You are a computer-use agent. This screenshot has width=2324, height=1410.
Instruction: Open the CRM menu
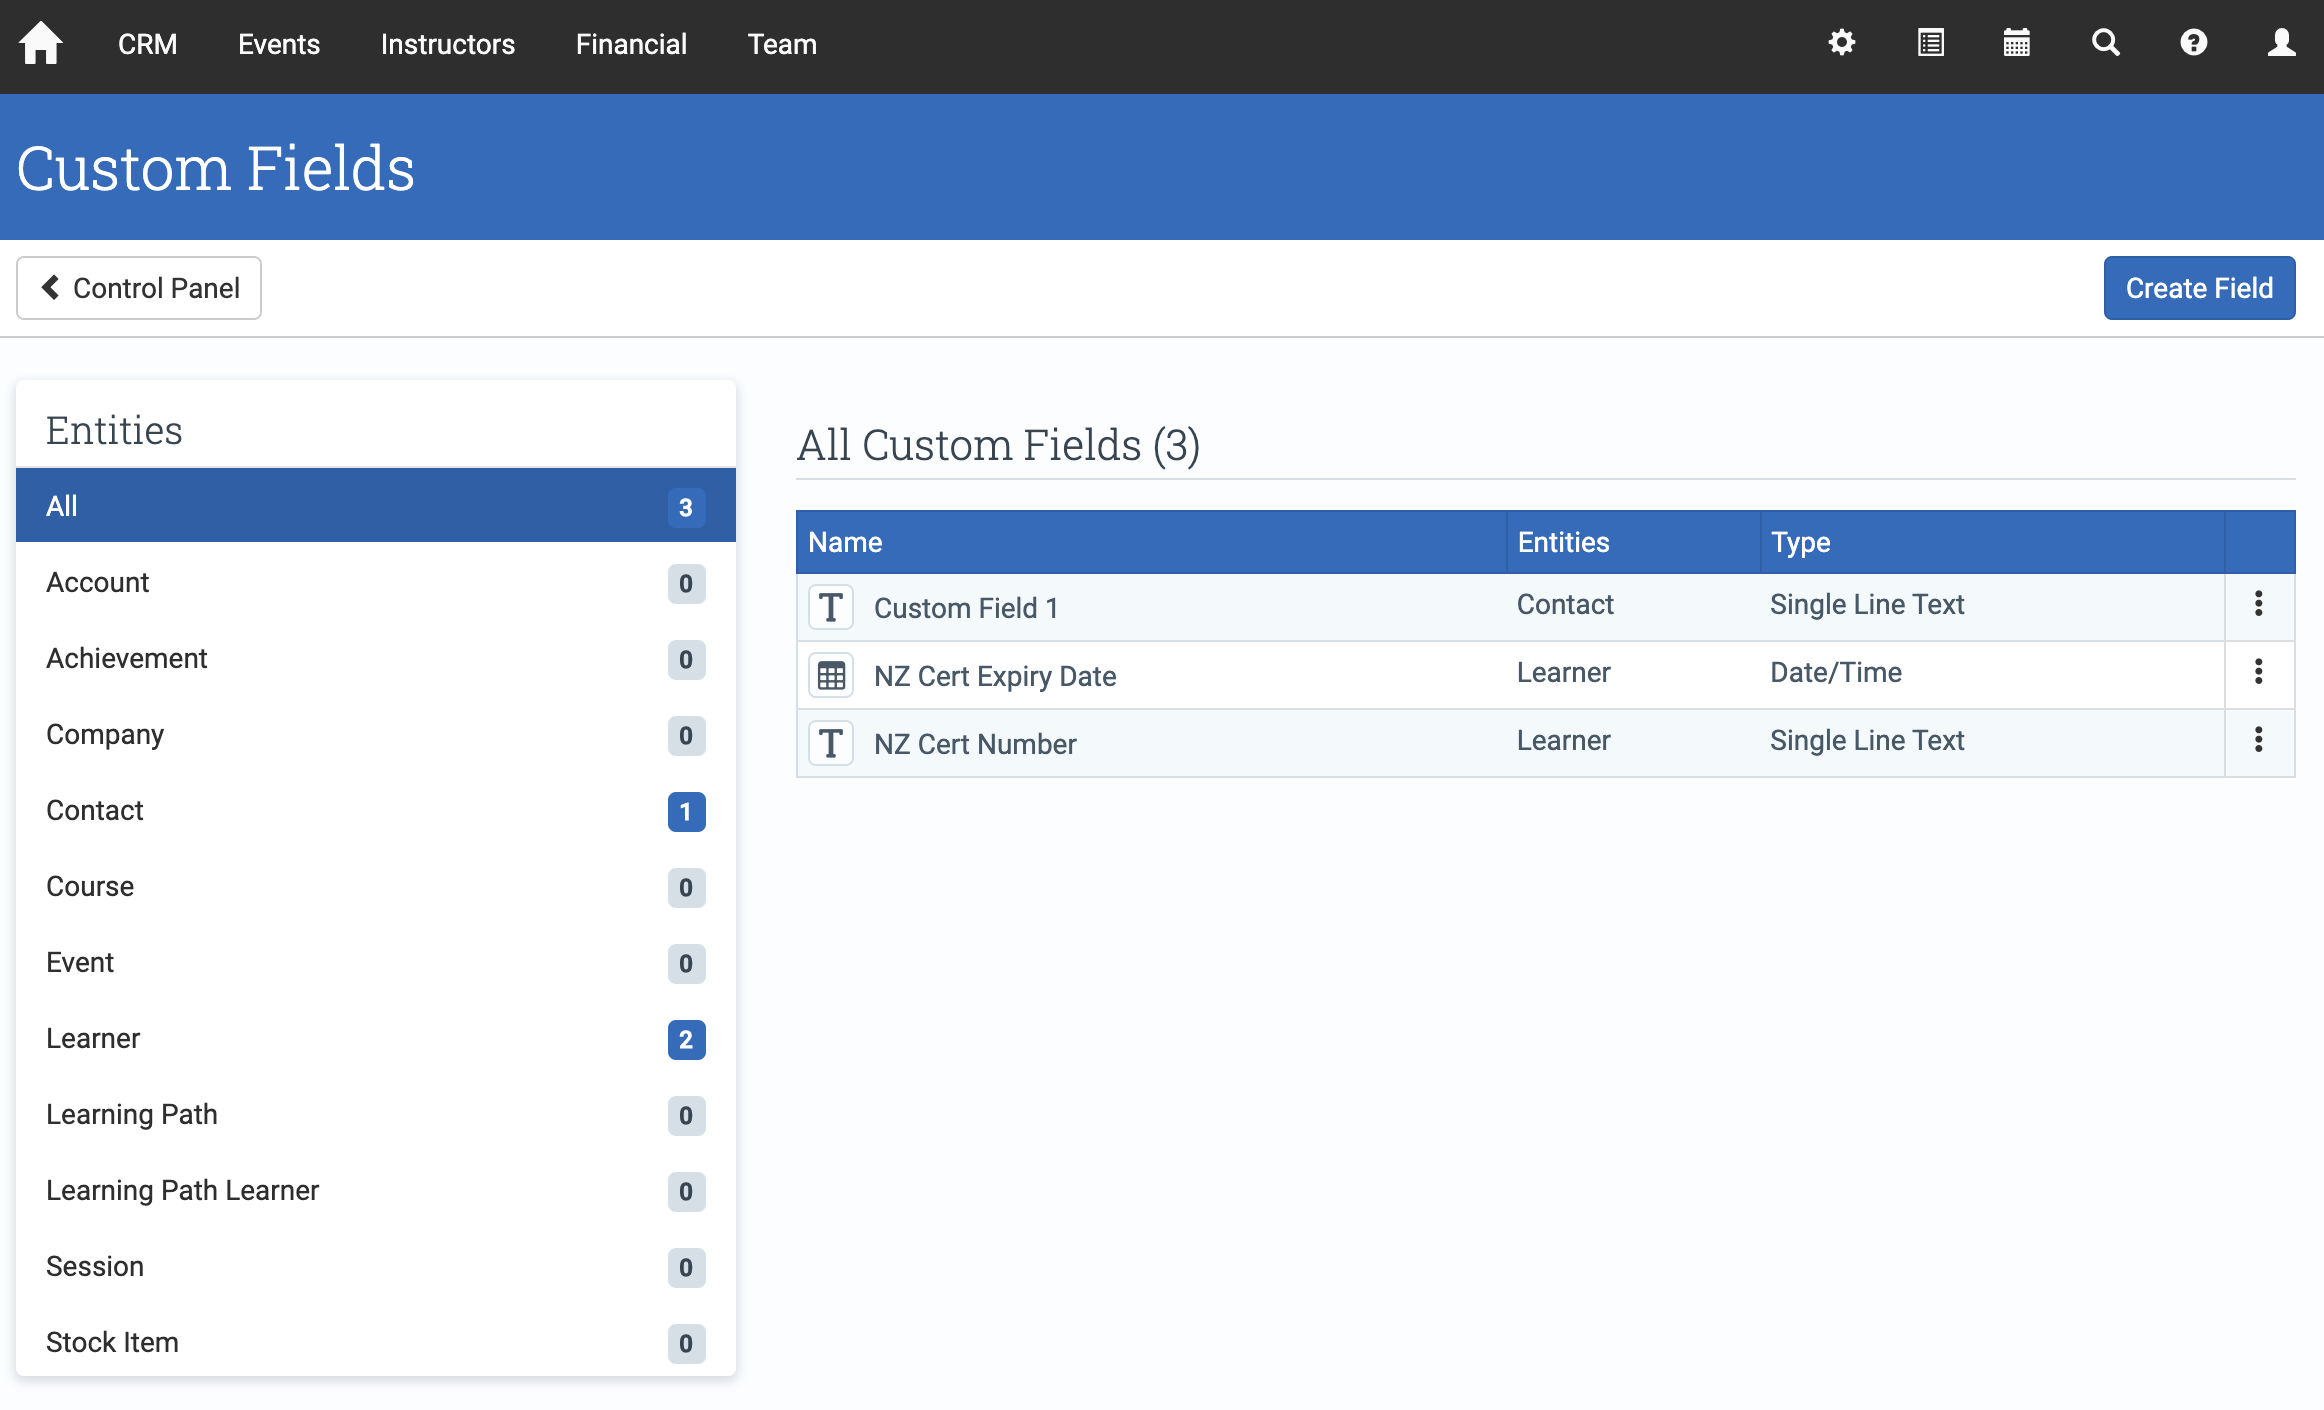148,44
